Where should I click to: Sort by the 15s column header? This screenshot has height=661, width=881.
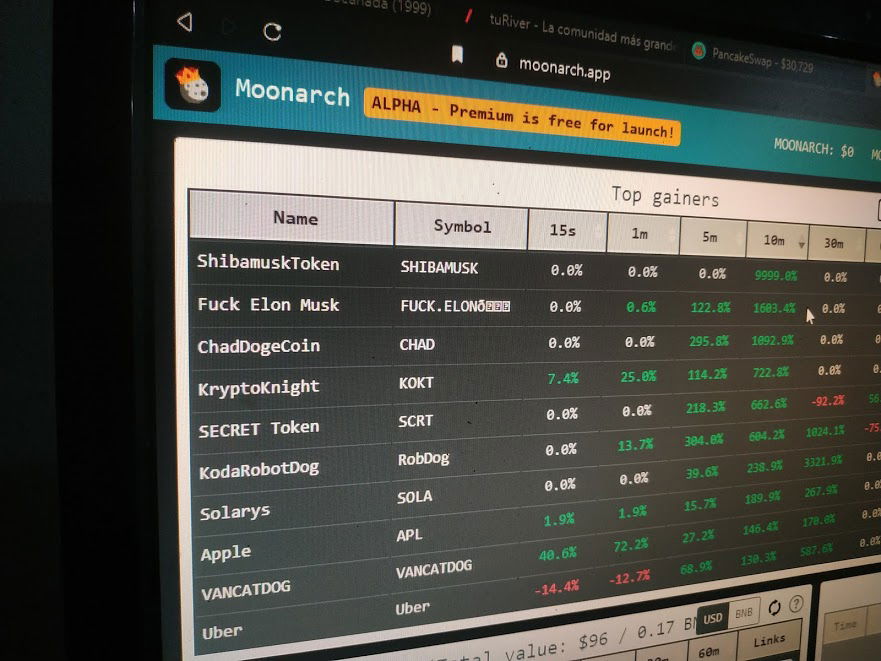coord(567,231)
